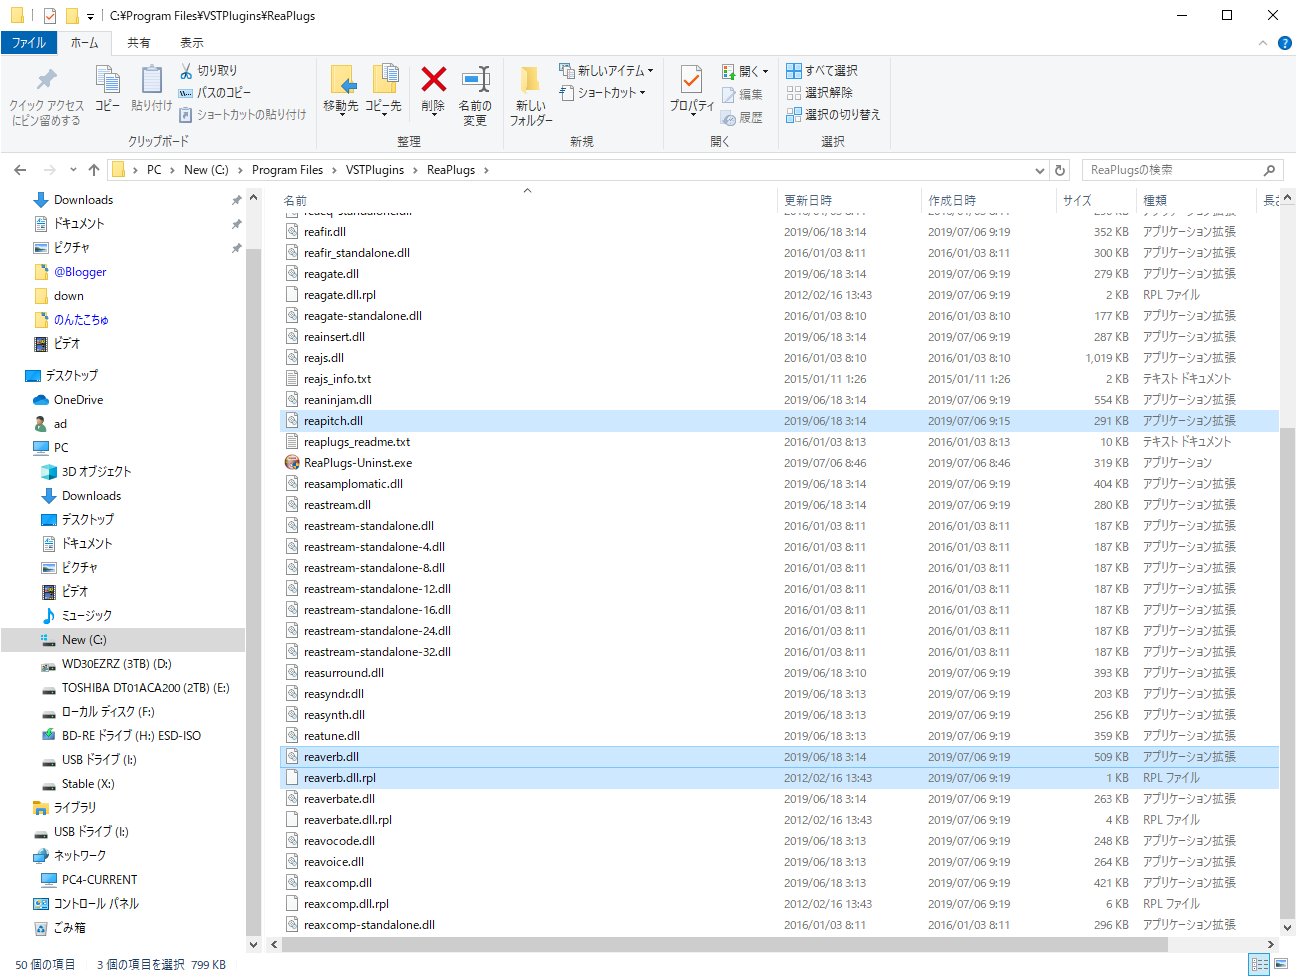This screenshot has width=1297, height=977.
Task: Click パスのコピー in the ribbon
Action: tap(215, 93)
